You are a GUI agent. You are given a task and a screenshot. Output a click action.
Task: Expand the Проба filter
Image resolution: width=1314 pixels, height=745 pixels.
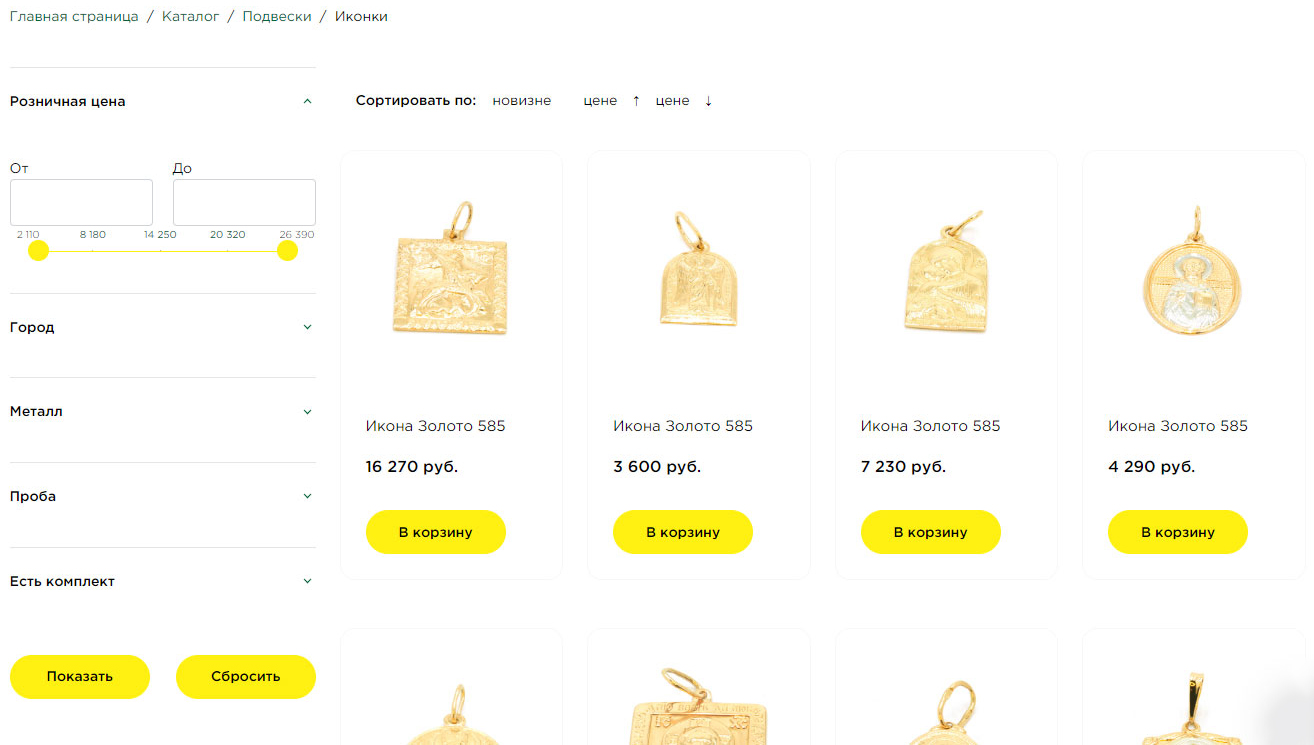coord(307,496)
